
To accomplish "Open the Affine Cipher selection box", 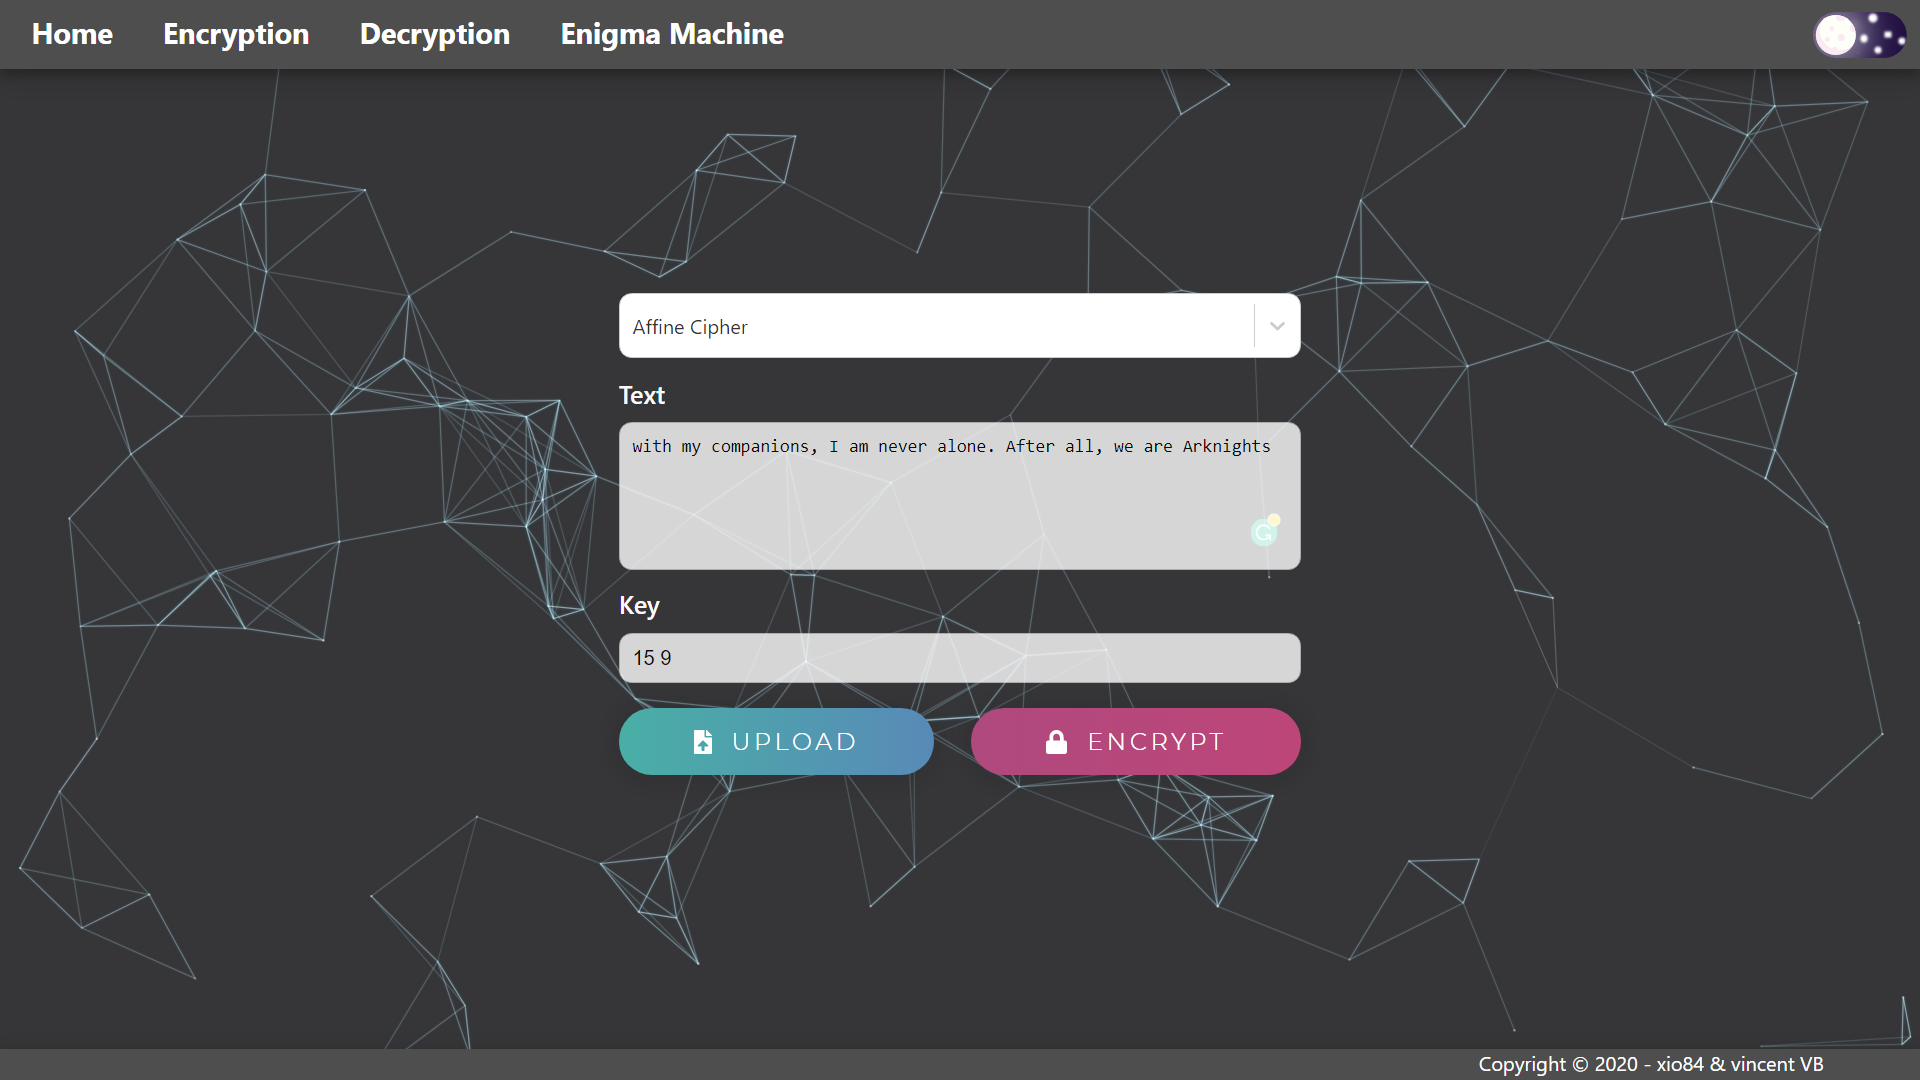I will [x=935, y=326].
